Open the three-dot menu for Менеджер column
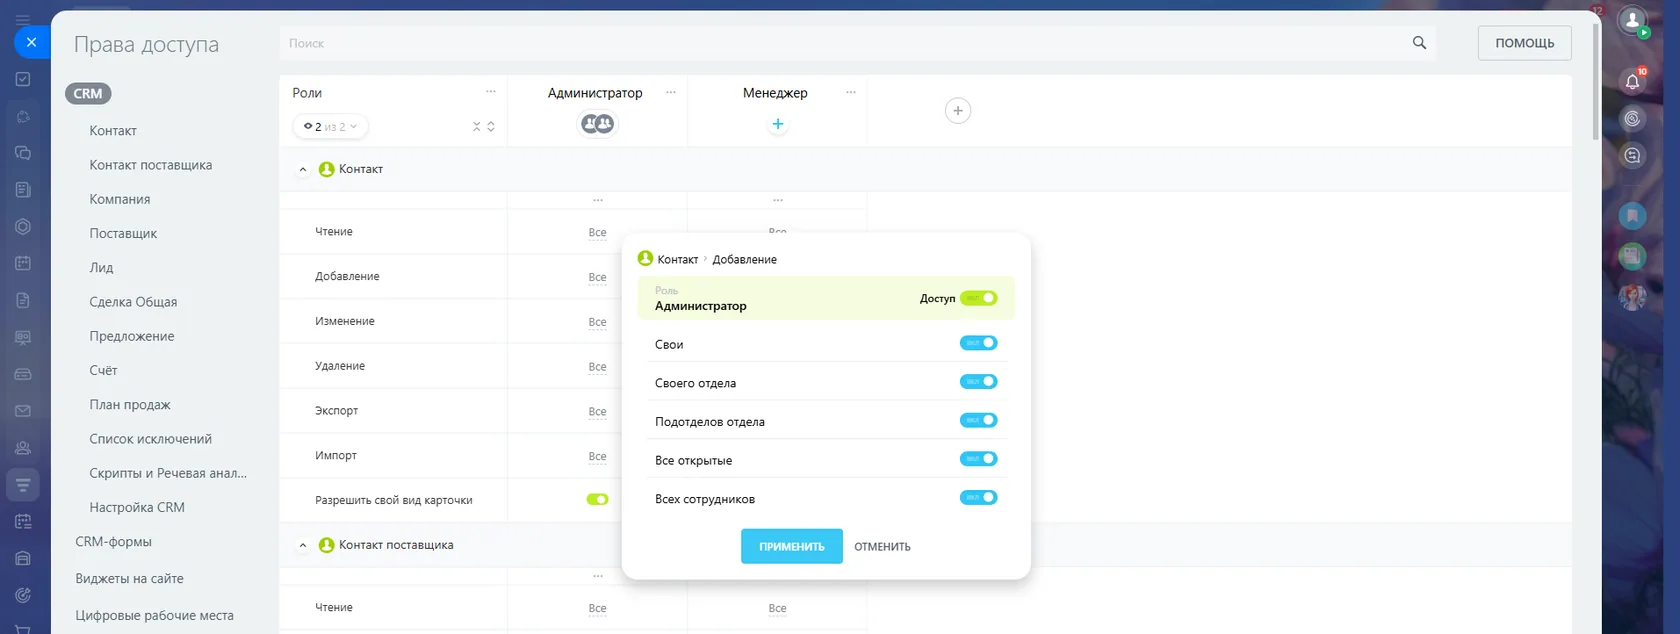Image resolution: width=1680 pixels, height=634 pixels. 851,92
